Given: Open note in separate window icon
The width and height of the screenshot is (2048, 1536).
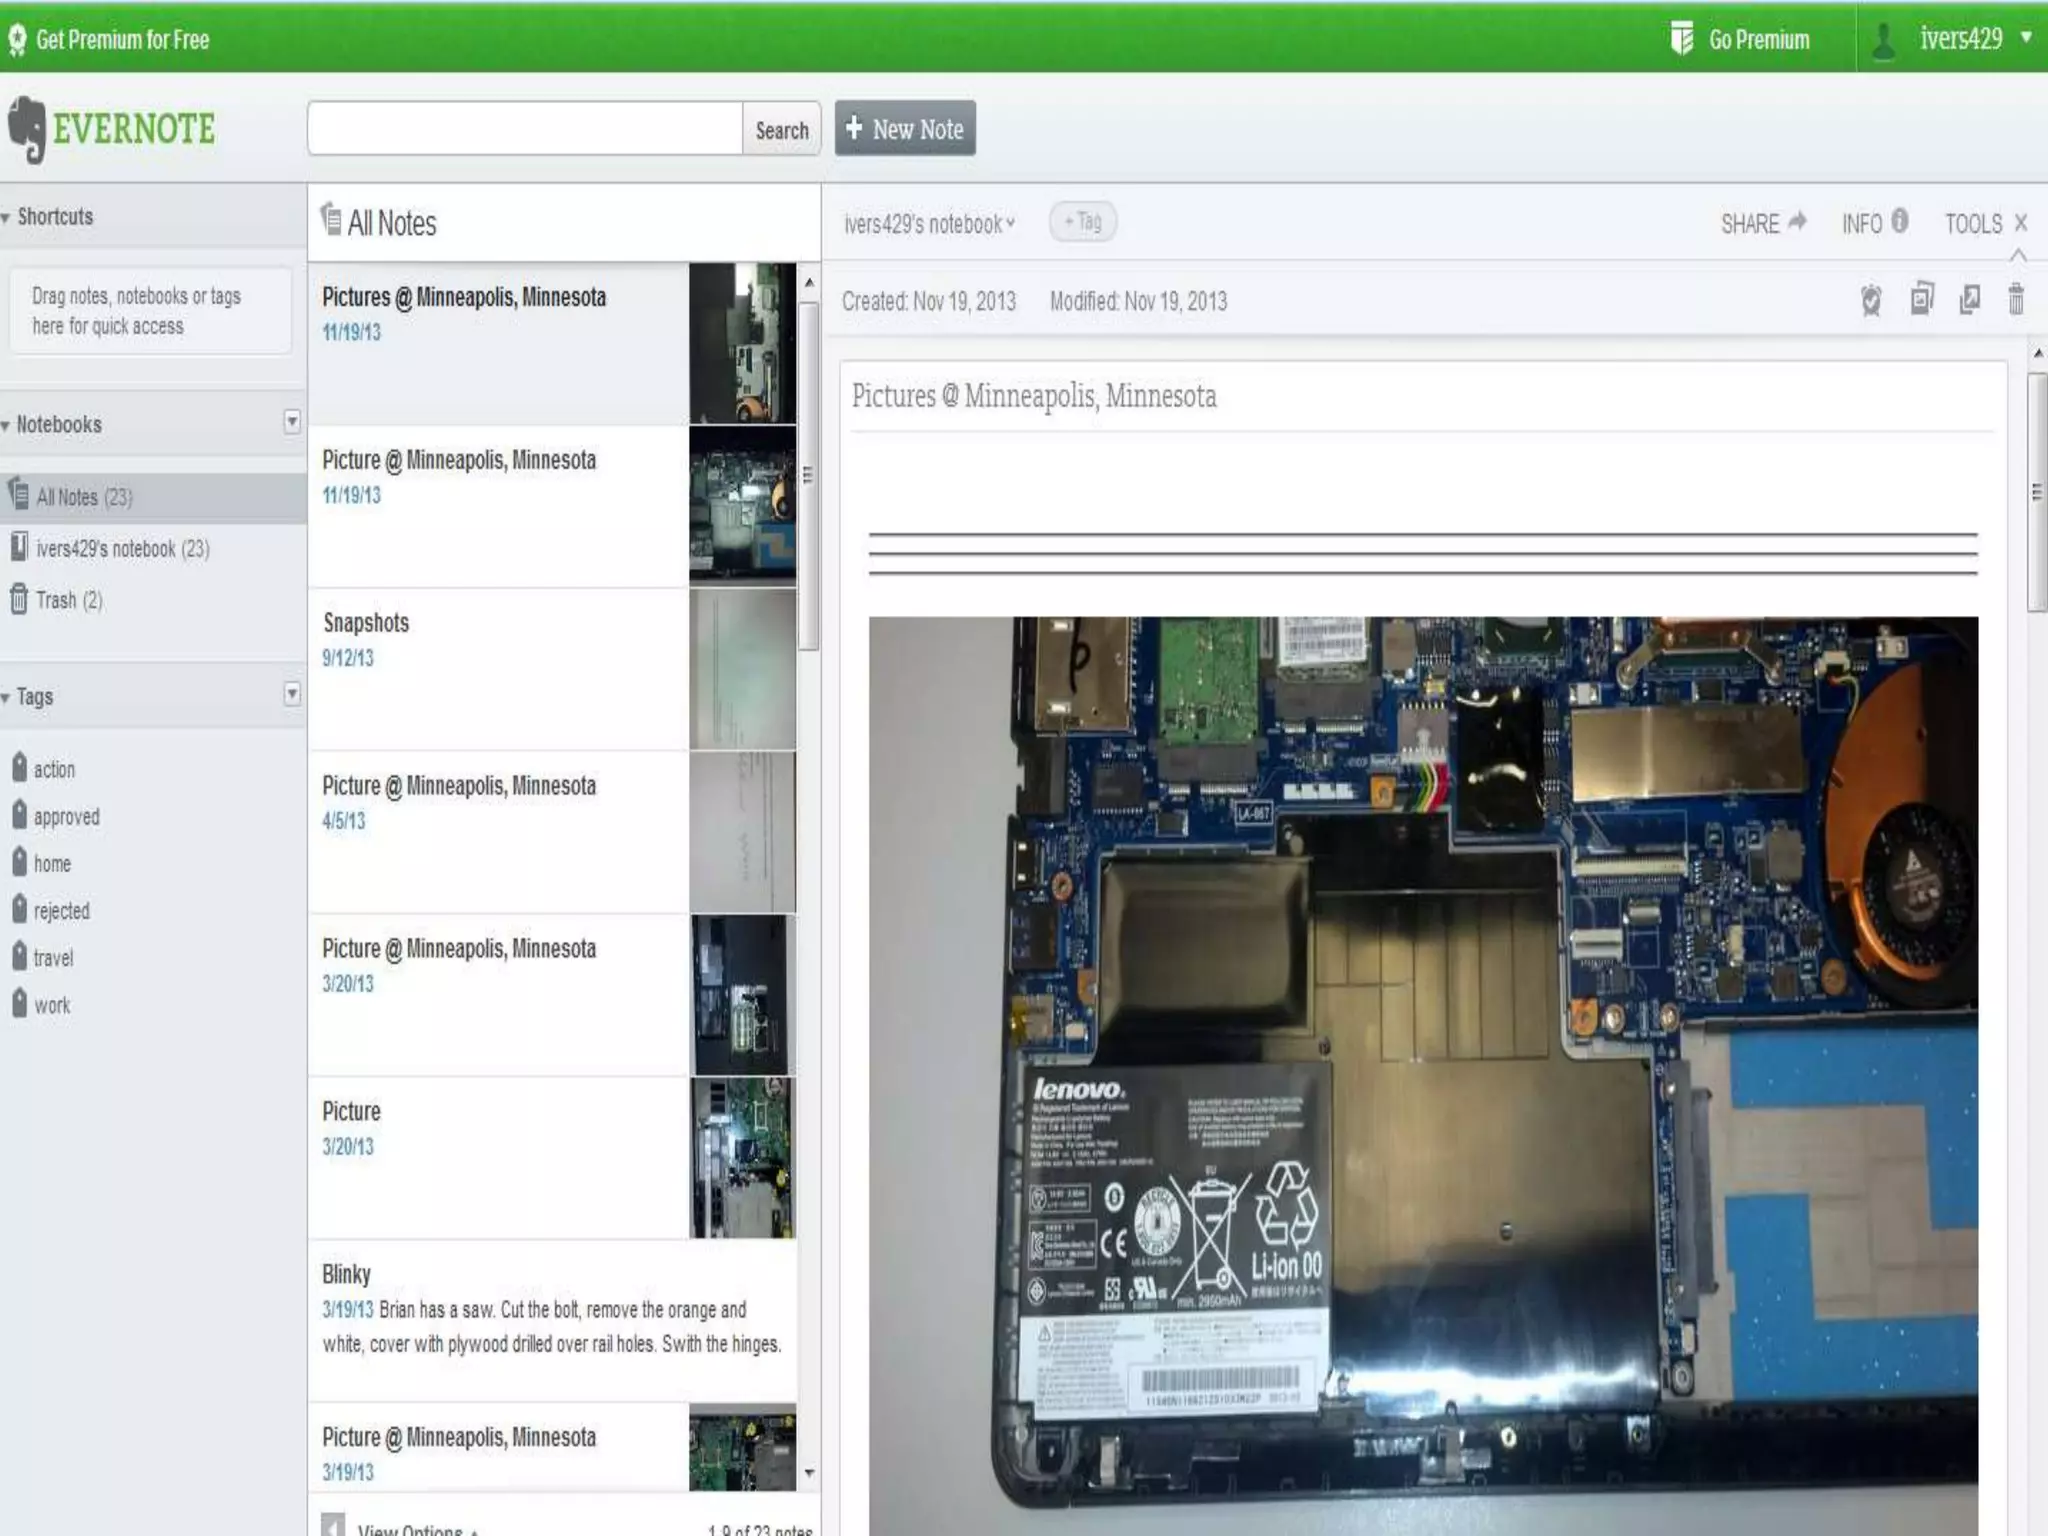Looking at the screenshot, I should (x=1969, y=299).
